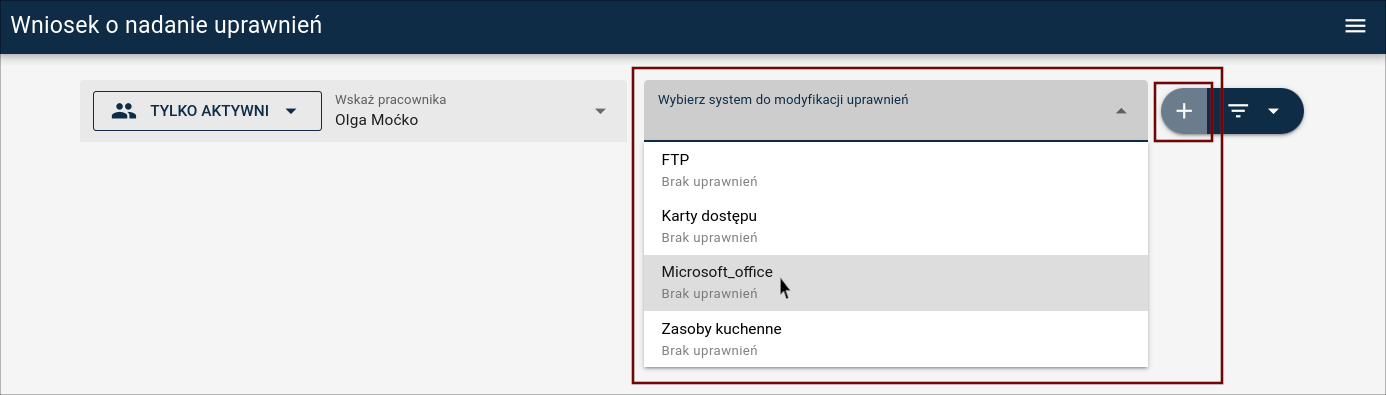This screenshot has height=395, width=1386.
Task: Choose Karty dostępu from the list
Action: point(896,226)
